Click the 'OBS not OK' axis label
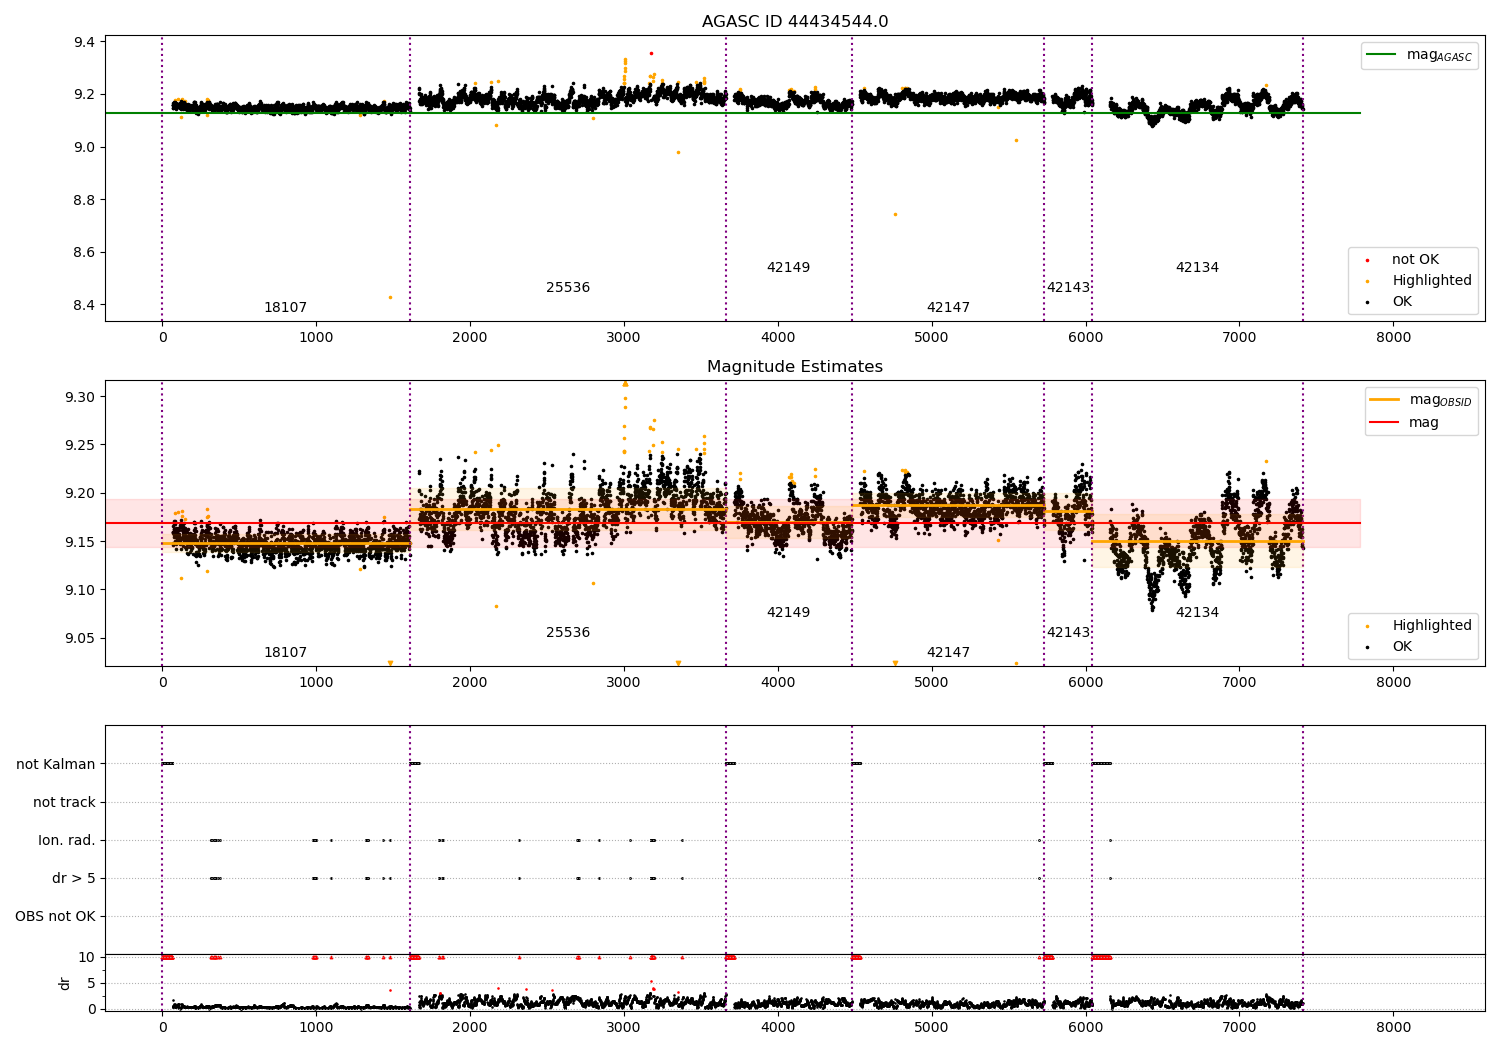Image resolution: width=1500 pixels, height=1050 pixels. (55, 916)
